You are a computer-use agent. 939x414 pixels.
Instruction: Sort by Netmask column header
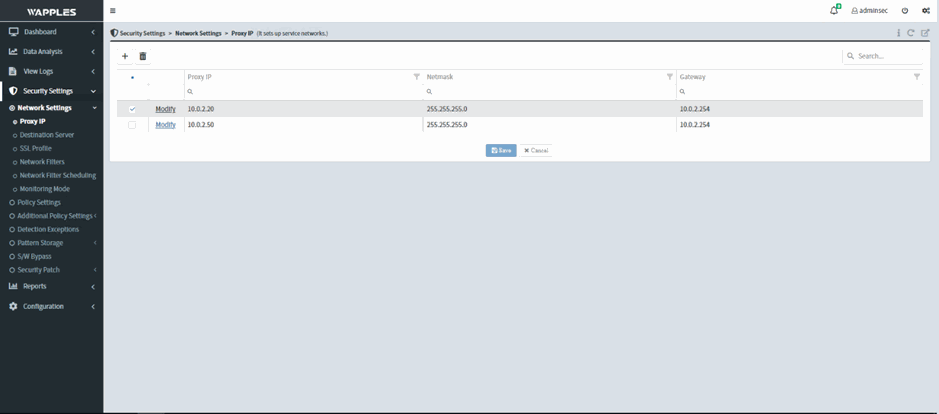click(440, 77)
